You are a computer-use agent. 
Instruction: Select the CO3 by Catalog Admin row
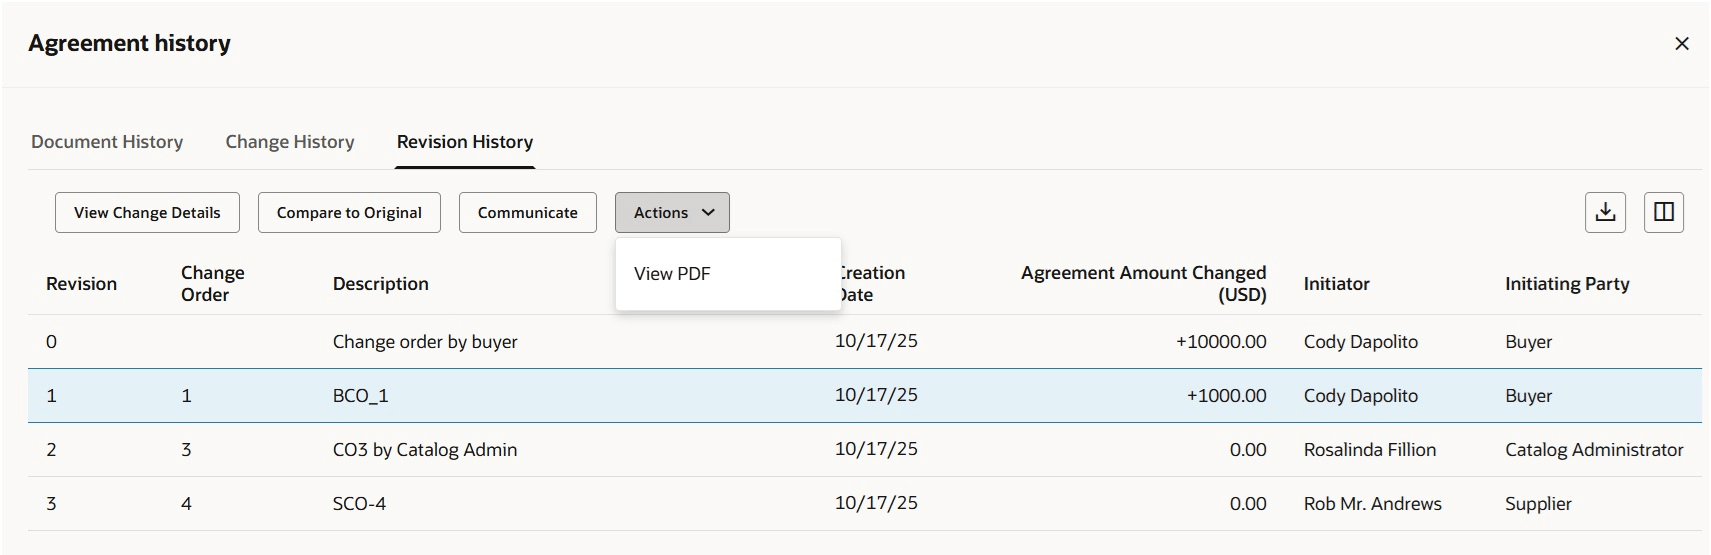point(425,450)
